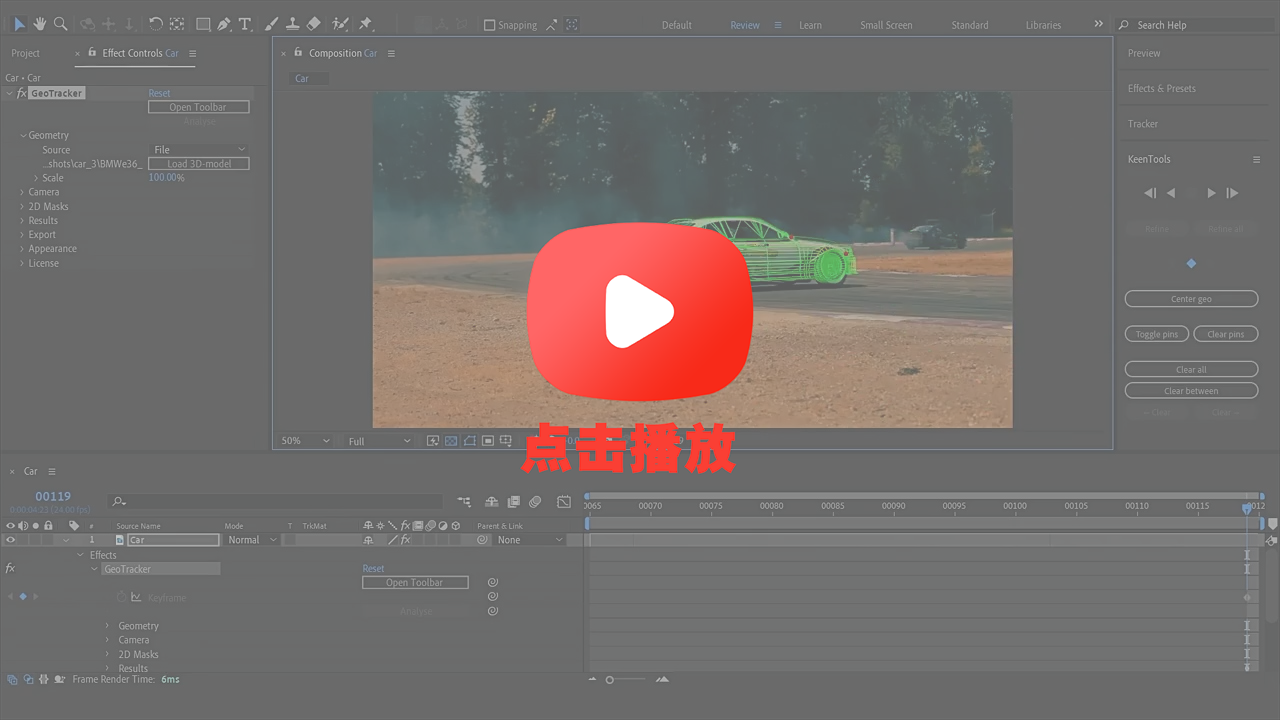Expand the License group

tap(22, 264)
